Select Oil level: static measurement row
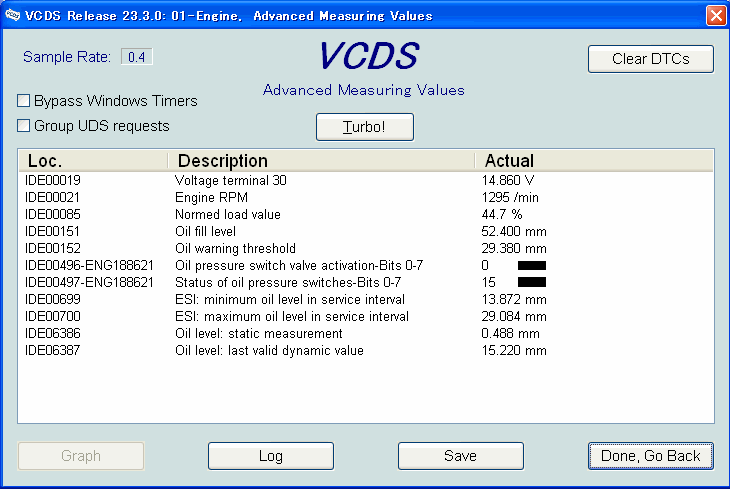 point(258,334)
